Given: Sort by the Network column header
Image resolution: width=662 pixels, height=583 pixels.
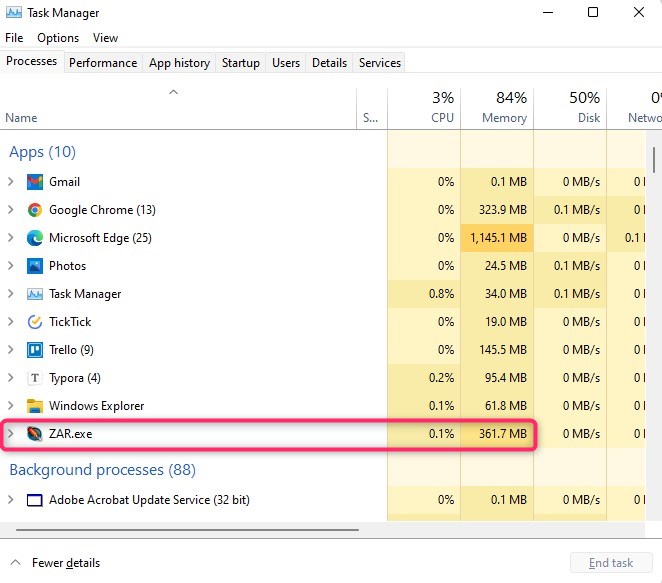Looking at the screenshot, I should [x=635, y=108].
